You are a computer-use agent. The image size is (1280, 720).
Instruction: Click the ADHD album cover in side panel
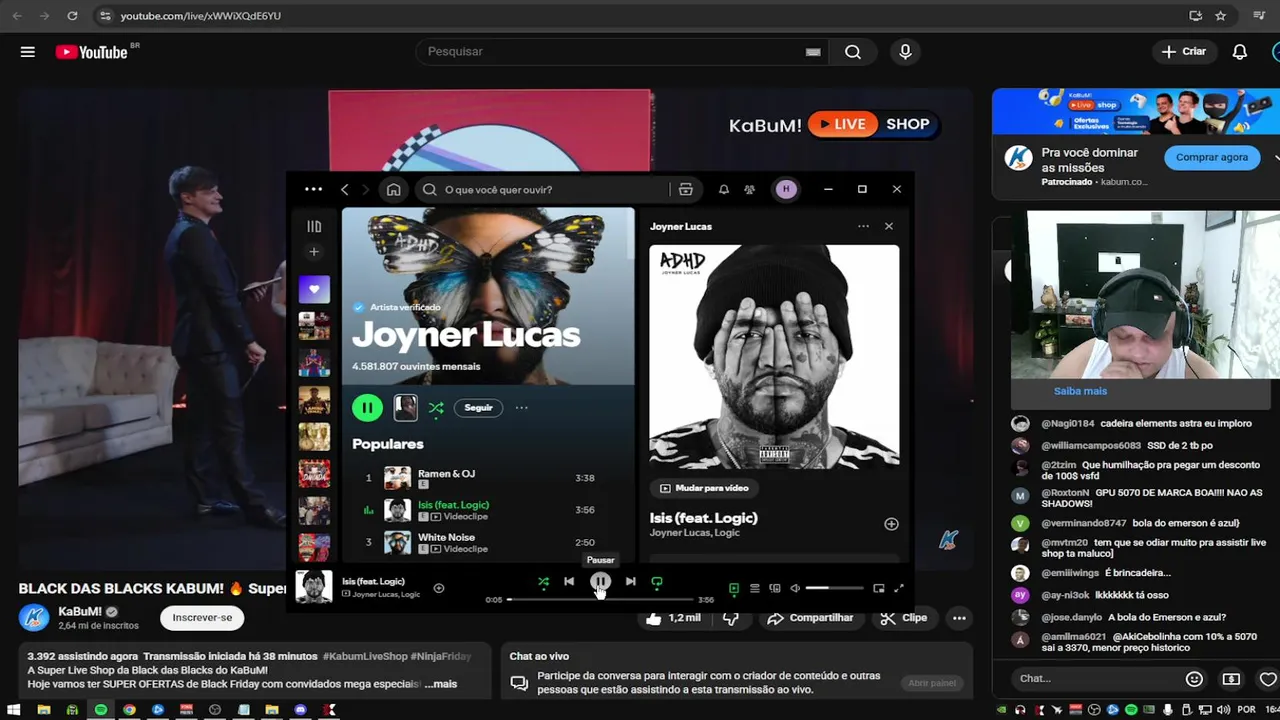[774, 357]
